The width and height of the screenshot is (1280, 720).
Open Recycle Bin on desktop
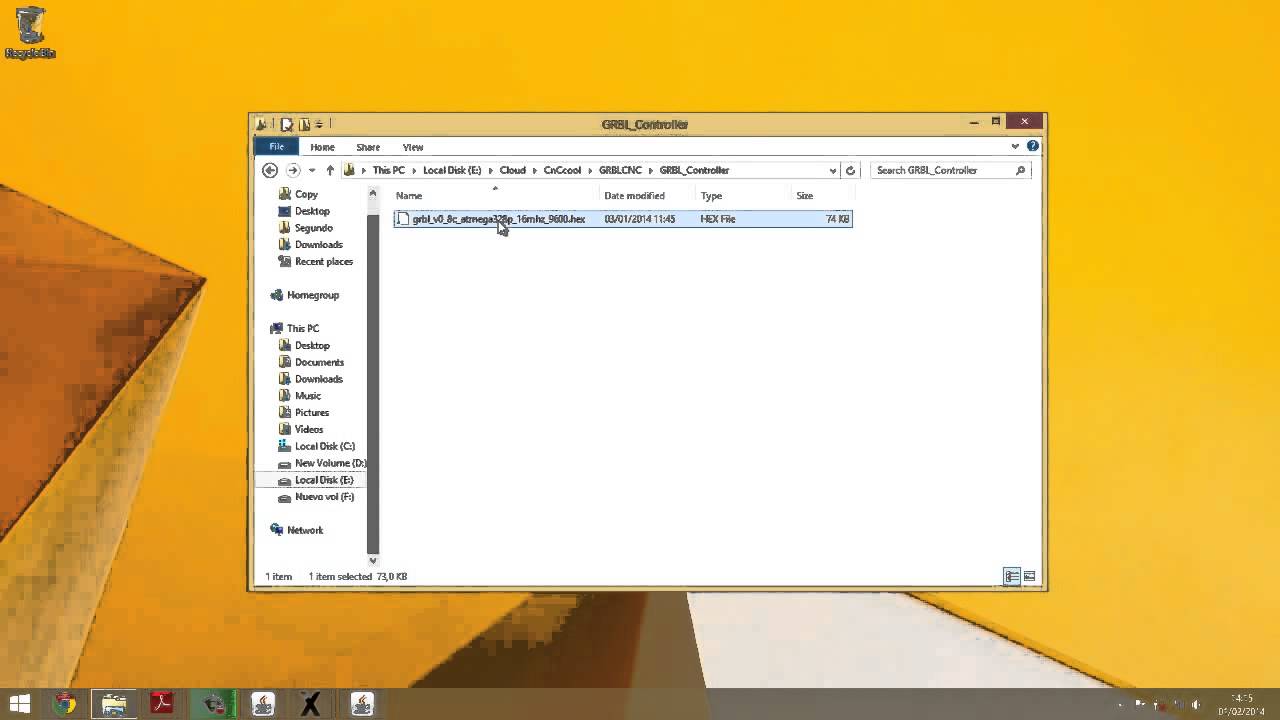pyautogui.click(x=30, y=33)
